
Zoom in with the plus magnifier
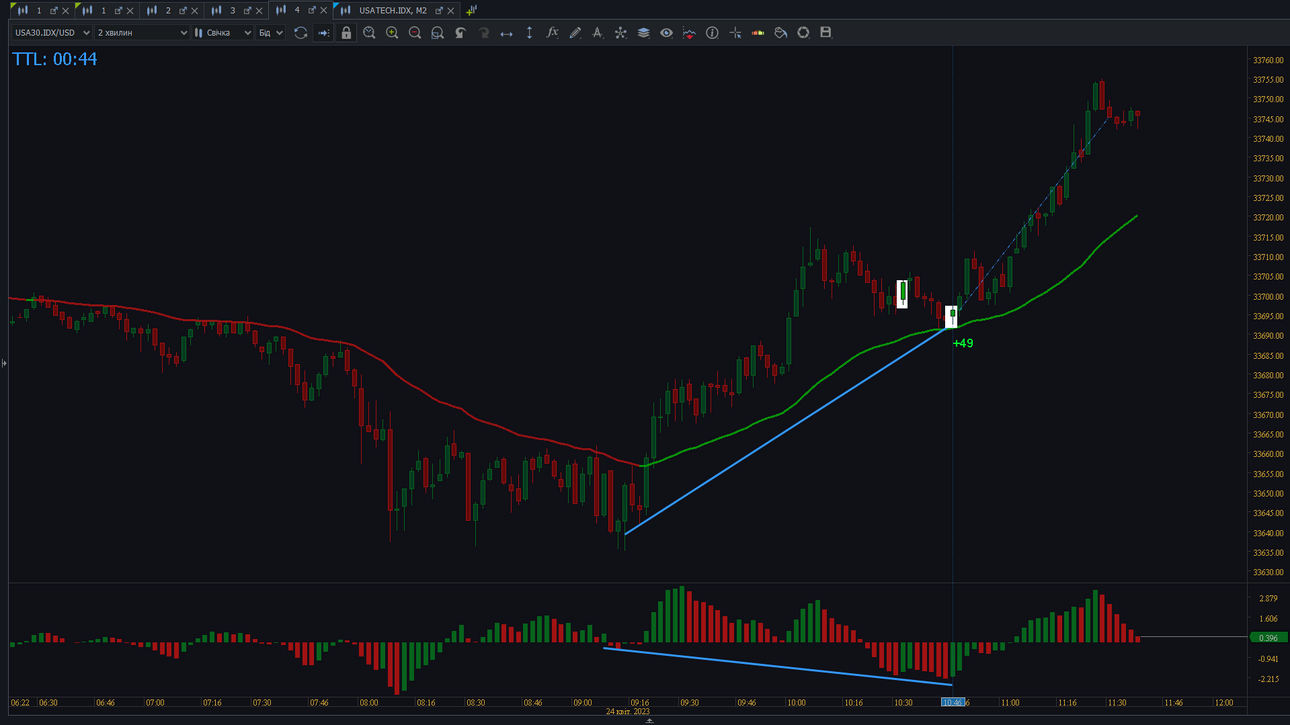coord(392,33)
